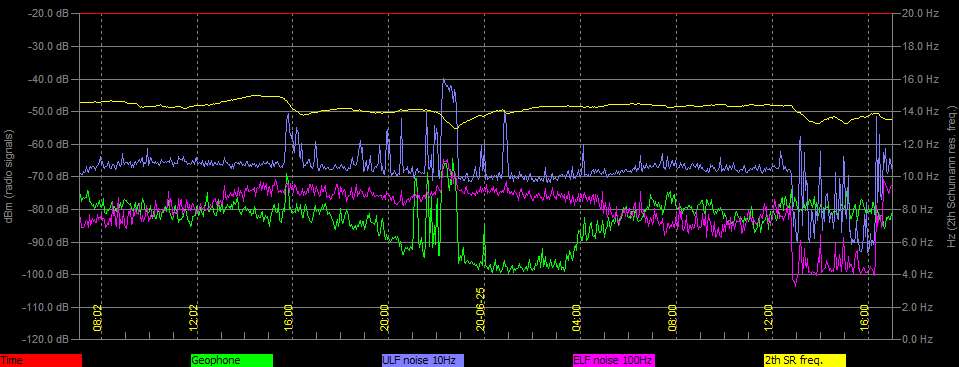The width and height of the screenshot is (959, 367).
Task: Select the 08:02 time marker label
Action: point(97,317)
